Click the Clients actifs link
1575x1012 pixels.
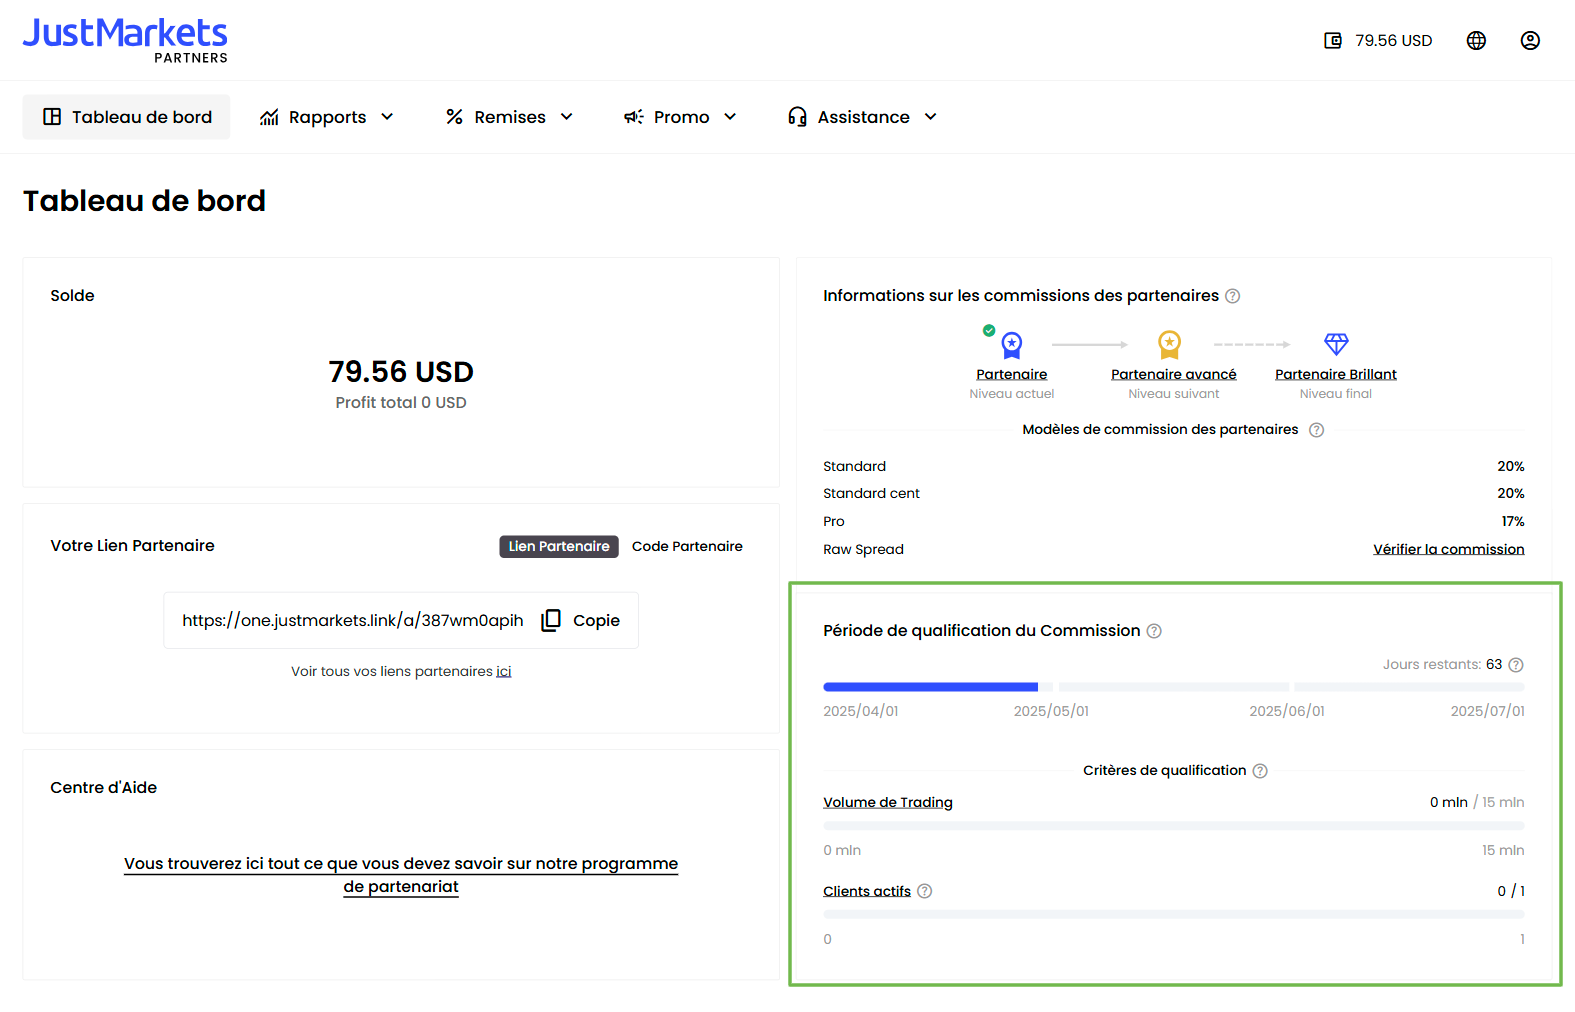[x=867, y=891]
